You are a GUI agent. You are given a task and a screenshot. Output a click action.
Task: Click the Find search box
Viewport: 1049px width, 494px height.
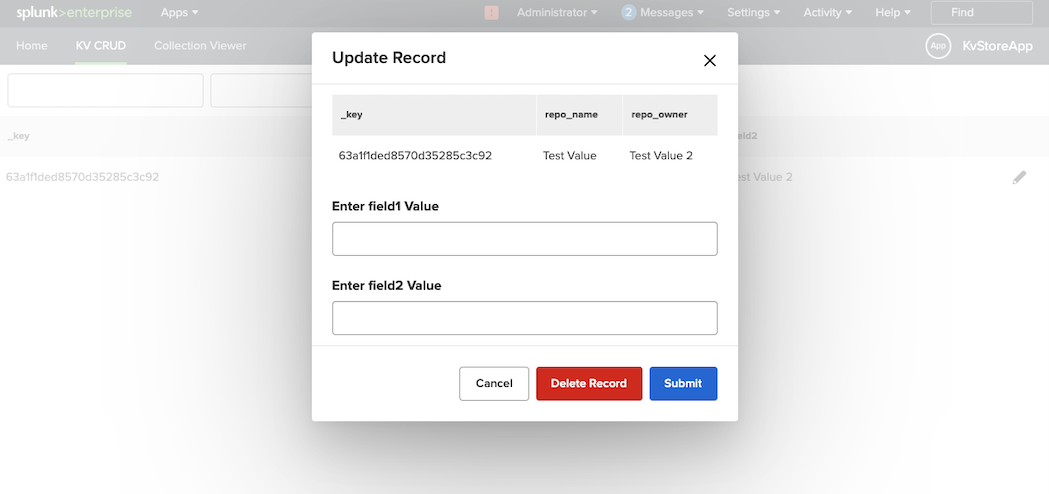[x=981, y=13]
